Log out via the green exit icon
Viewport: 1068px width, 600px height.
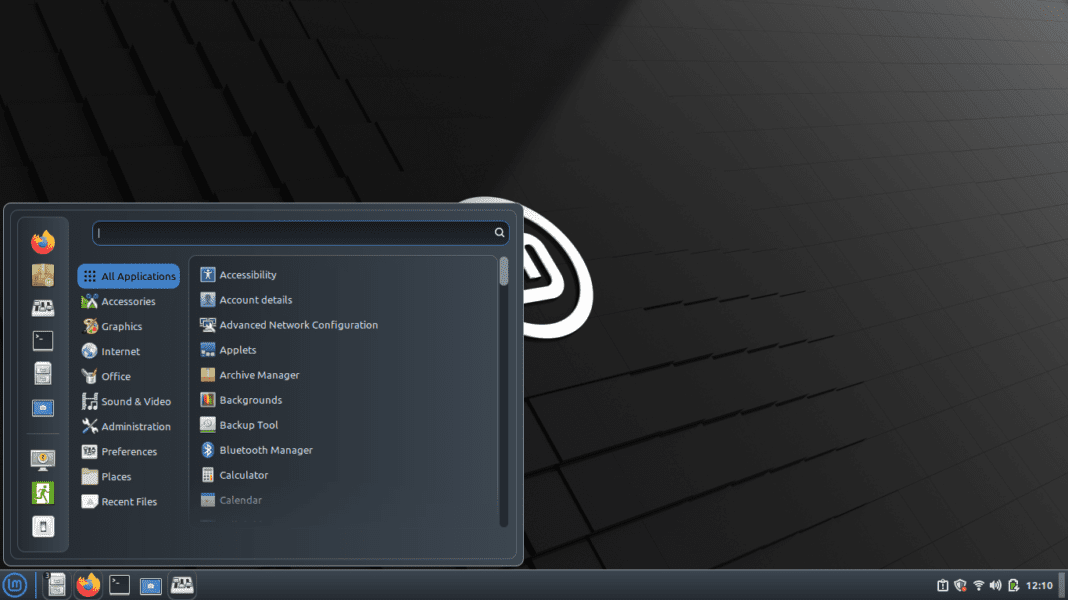[42, 492]
